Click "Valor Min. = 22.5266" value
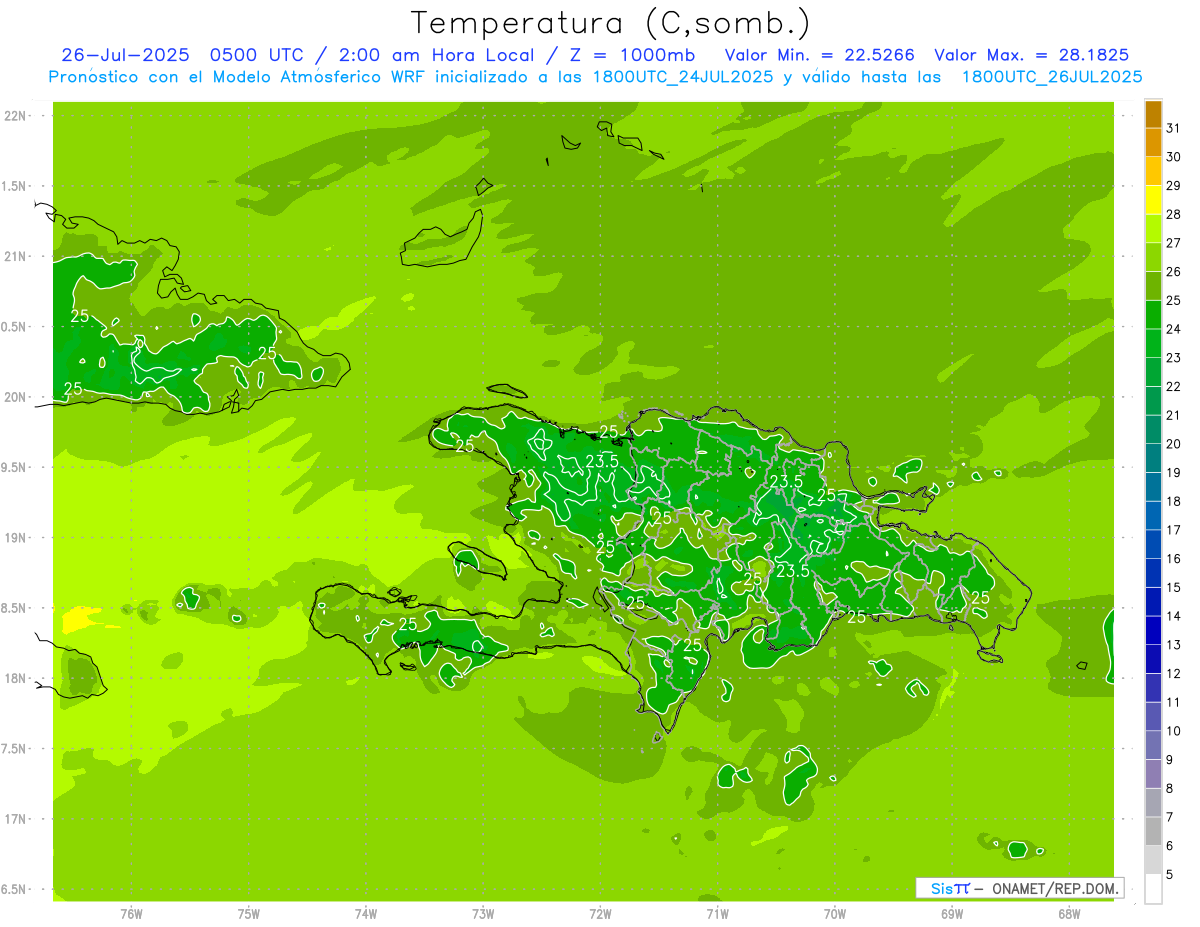Image resolution: width=1200 pixels, height=927 pixels. [x=820, y=55]
